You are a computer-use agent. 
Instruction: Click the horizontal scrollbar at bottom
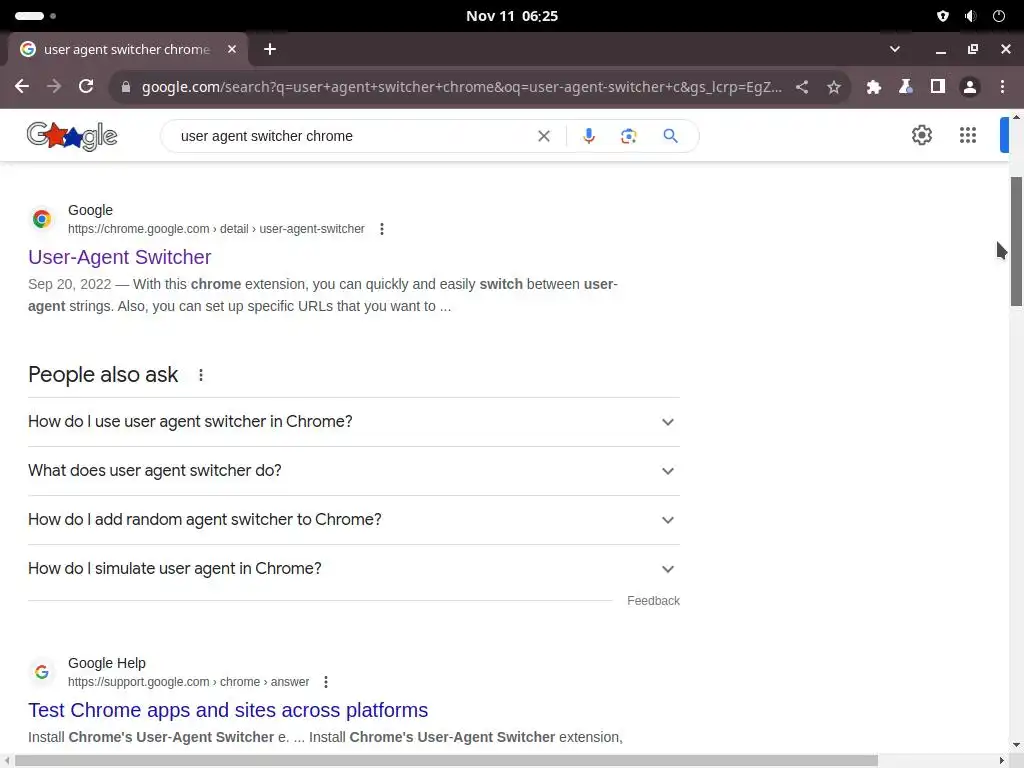(x=446, y=761)
